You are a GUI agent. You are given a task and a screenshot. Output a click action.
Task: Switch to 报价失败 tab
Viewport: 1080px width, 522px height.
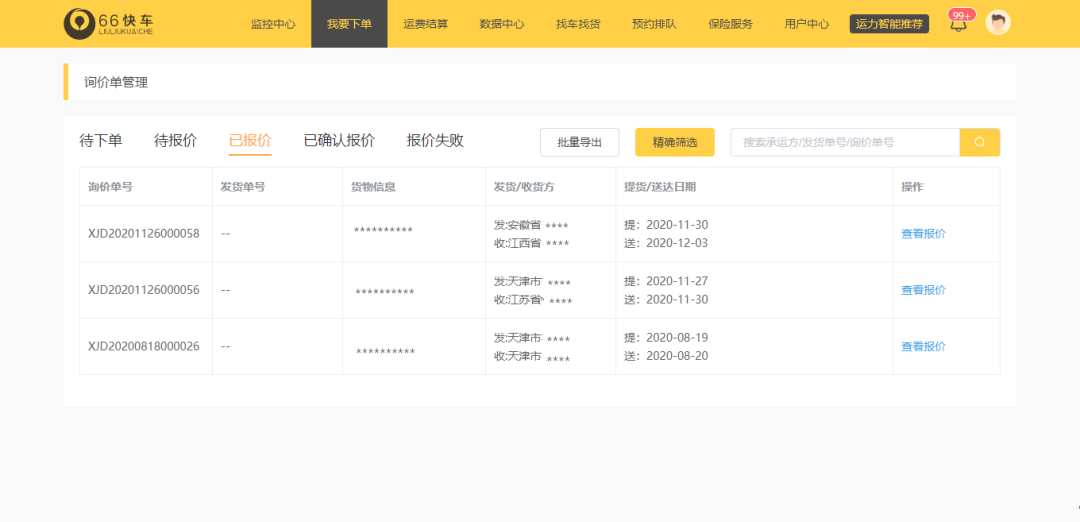click(x=435, y=141)
